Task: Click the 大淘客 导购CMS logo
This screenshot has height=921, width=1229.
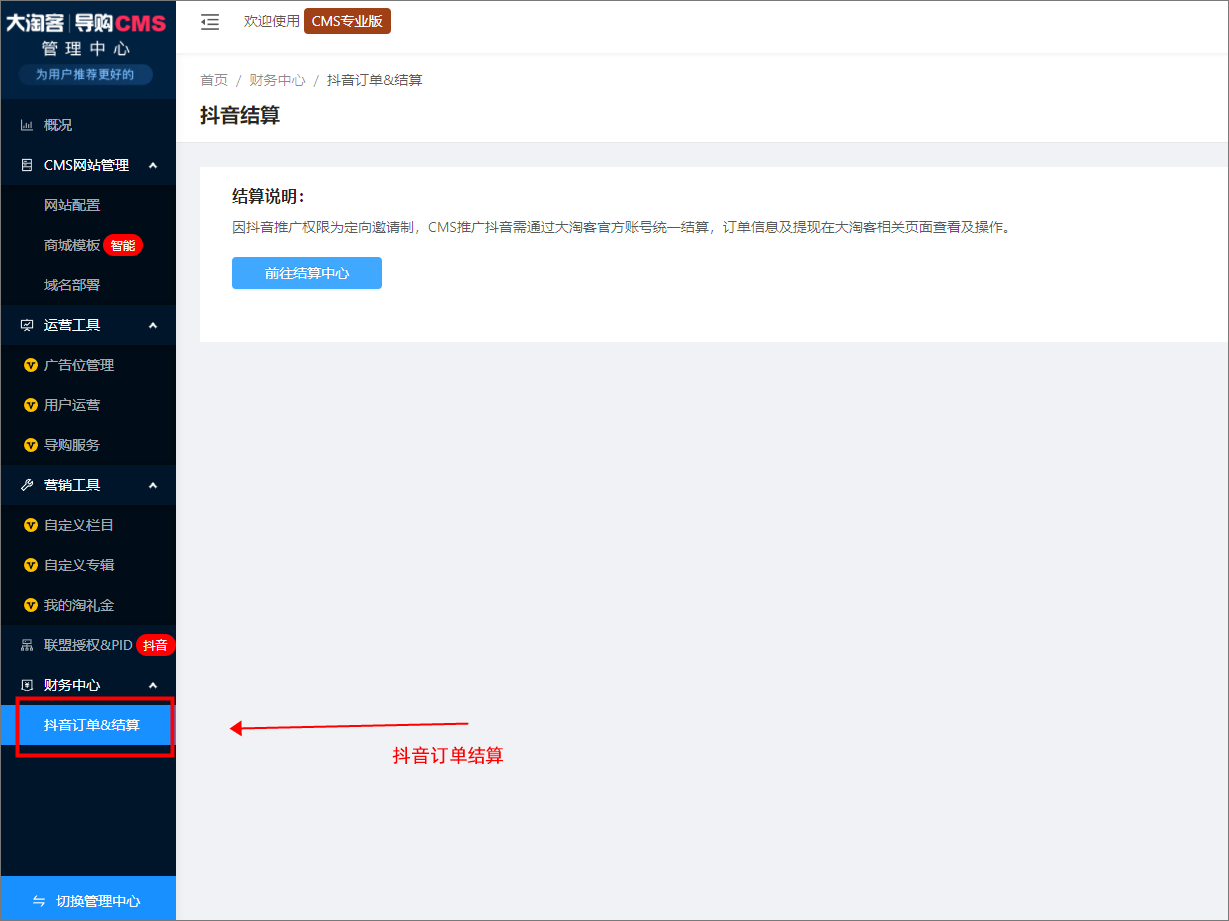Action: click(x=86, y=23)
